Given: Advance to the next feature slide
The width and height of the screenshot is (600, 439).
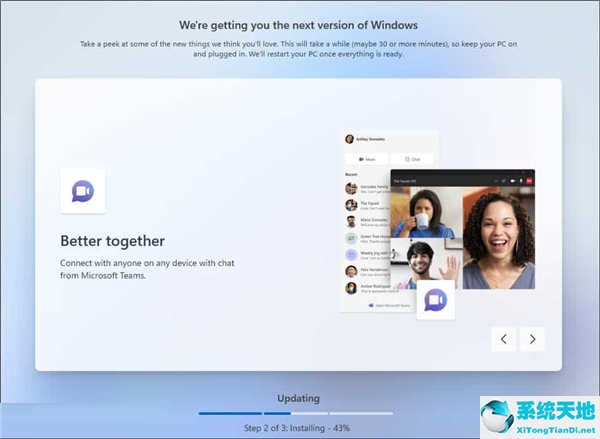Looking at the screenshot, I should [532, 339].
